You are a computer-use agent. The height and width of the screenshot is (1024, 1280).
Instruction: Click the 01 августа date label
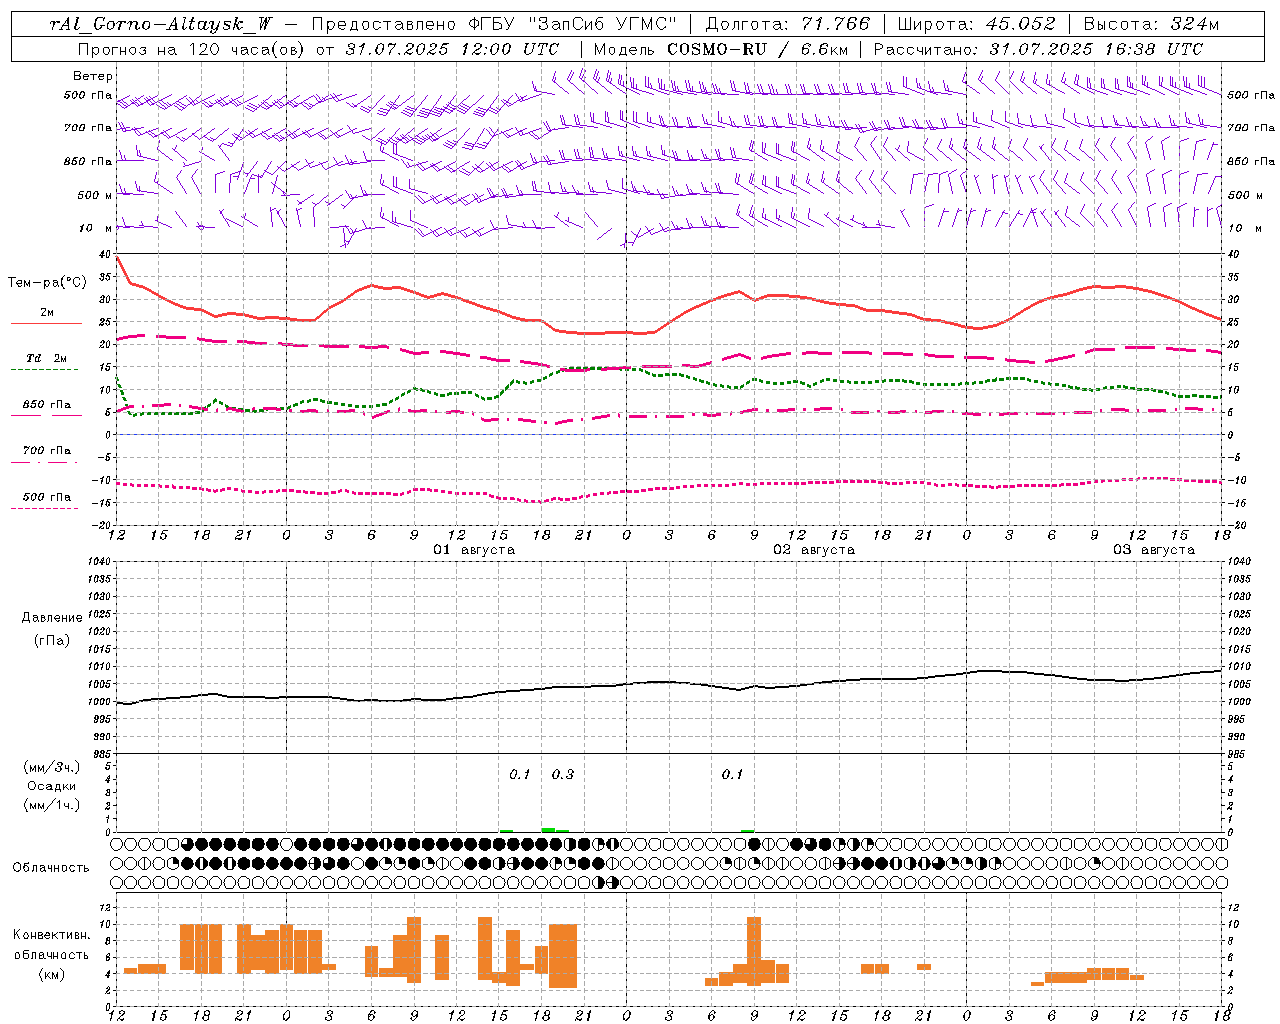[474, 550]
